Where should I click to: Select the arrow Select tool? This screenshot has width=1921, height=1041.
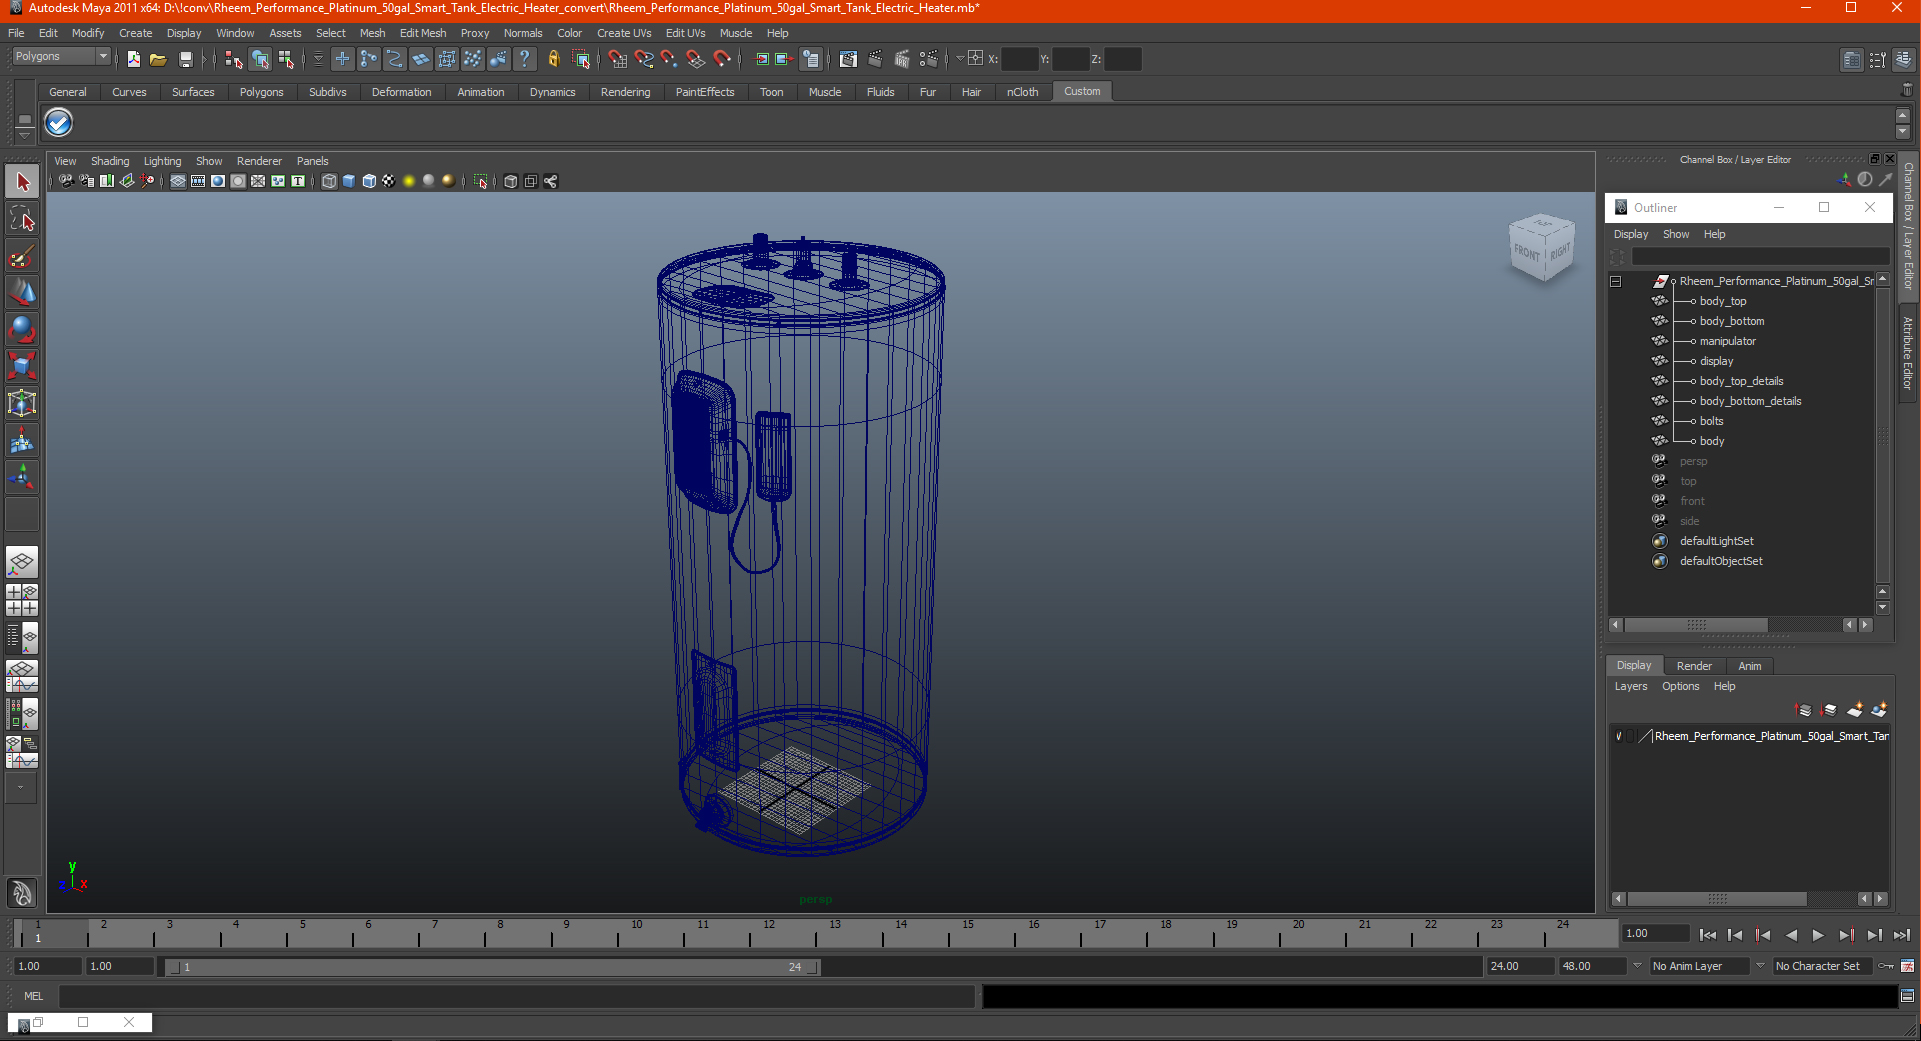(22, 181)
